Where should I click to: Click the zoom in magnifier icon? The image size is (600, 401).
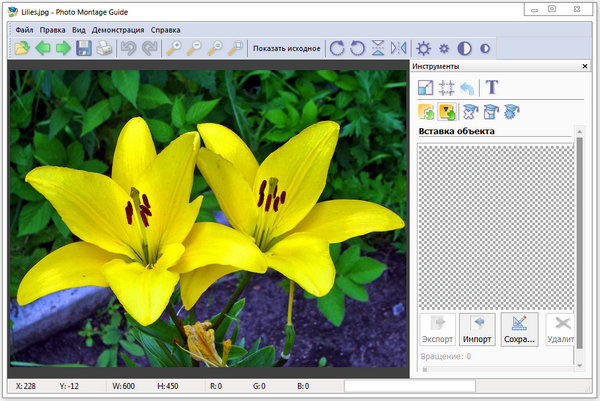tap(174, 48)
